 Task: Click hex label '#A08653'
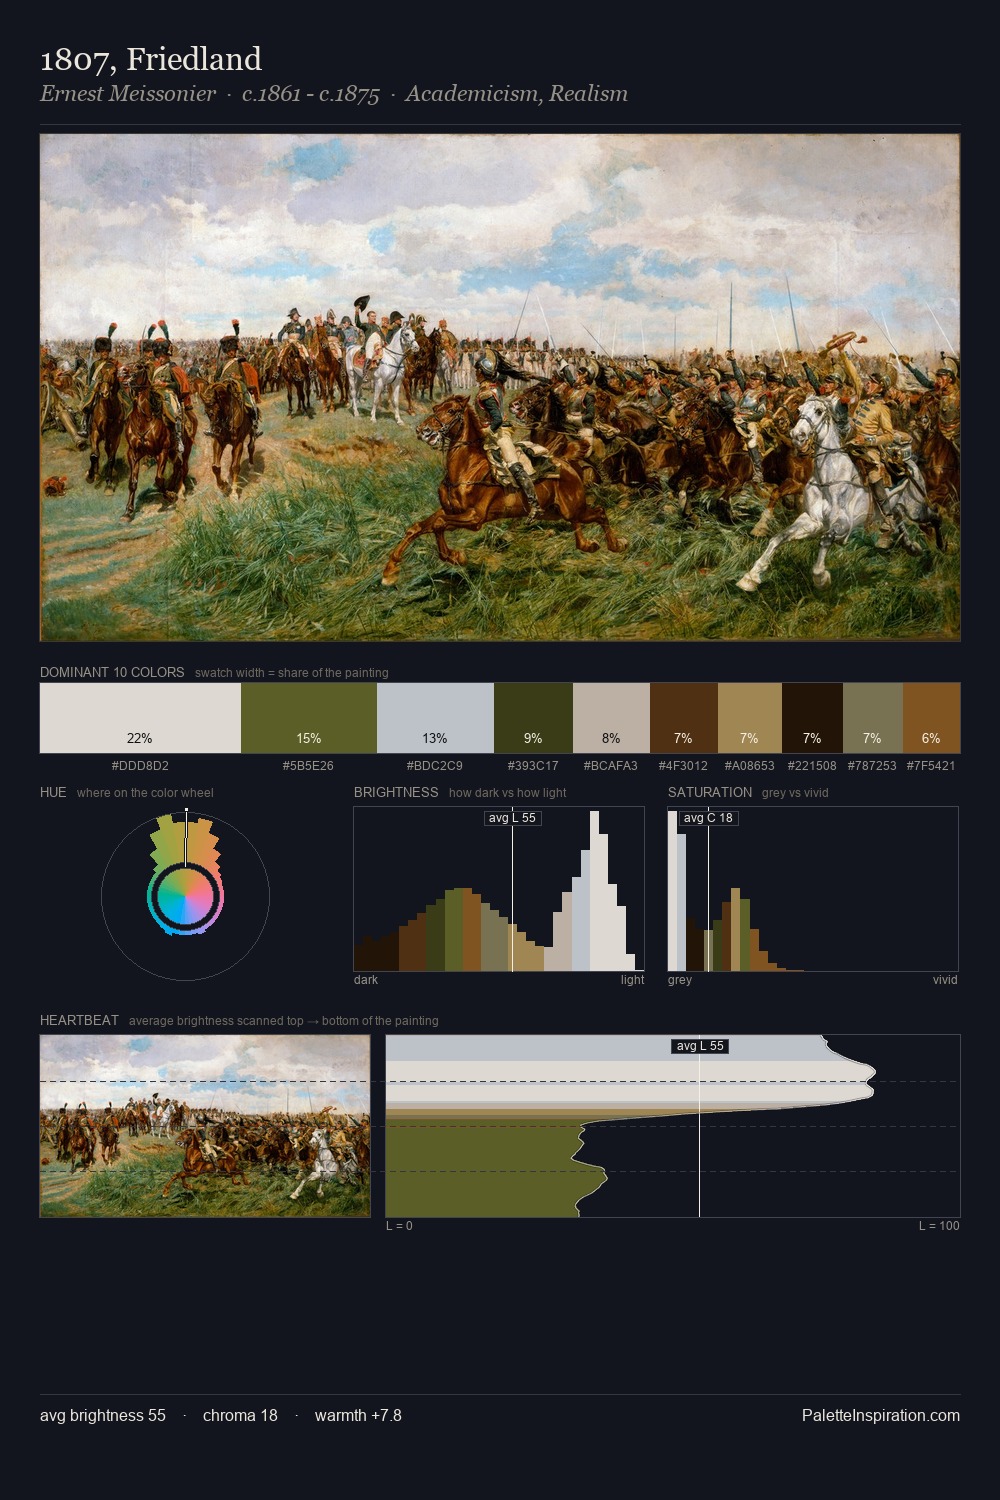[750, 766]
